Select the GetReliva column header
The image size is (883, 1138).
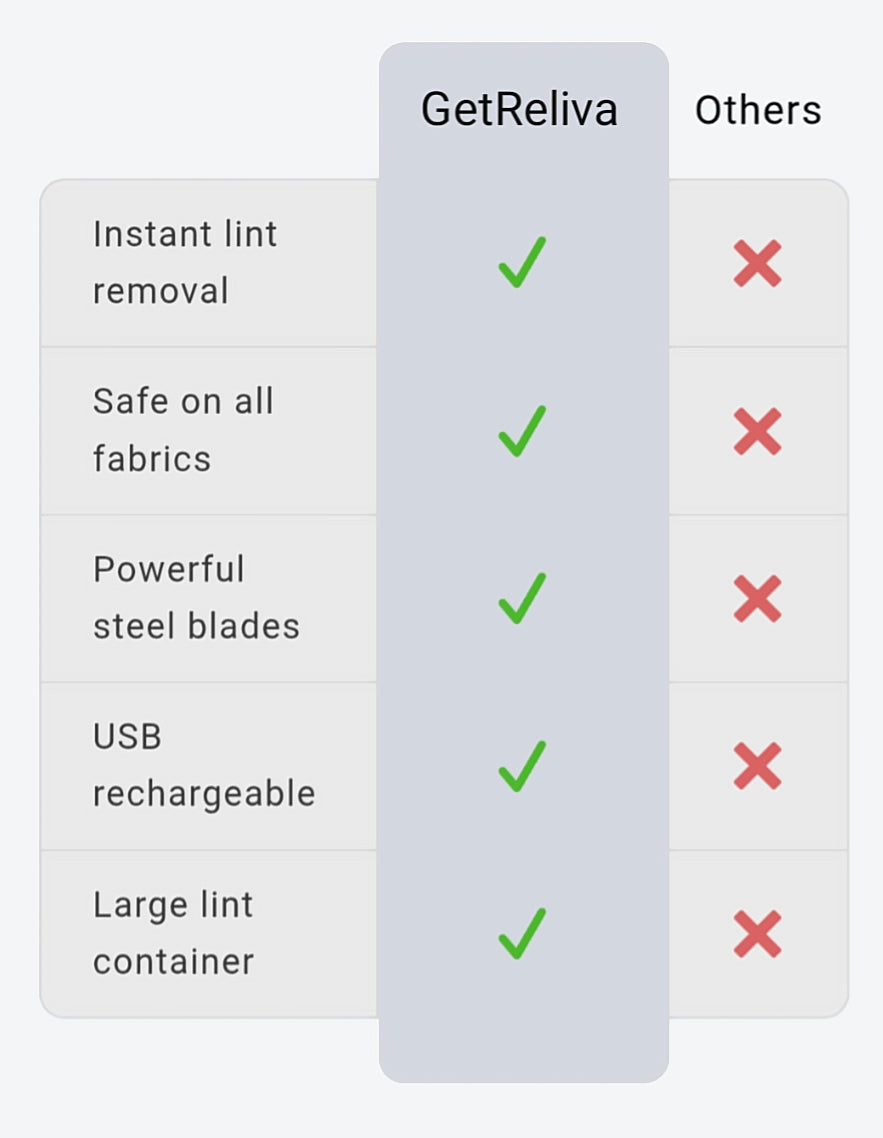tap(519, 109)
